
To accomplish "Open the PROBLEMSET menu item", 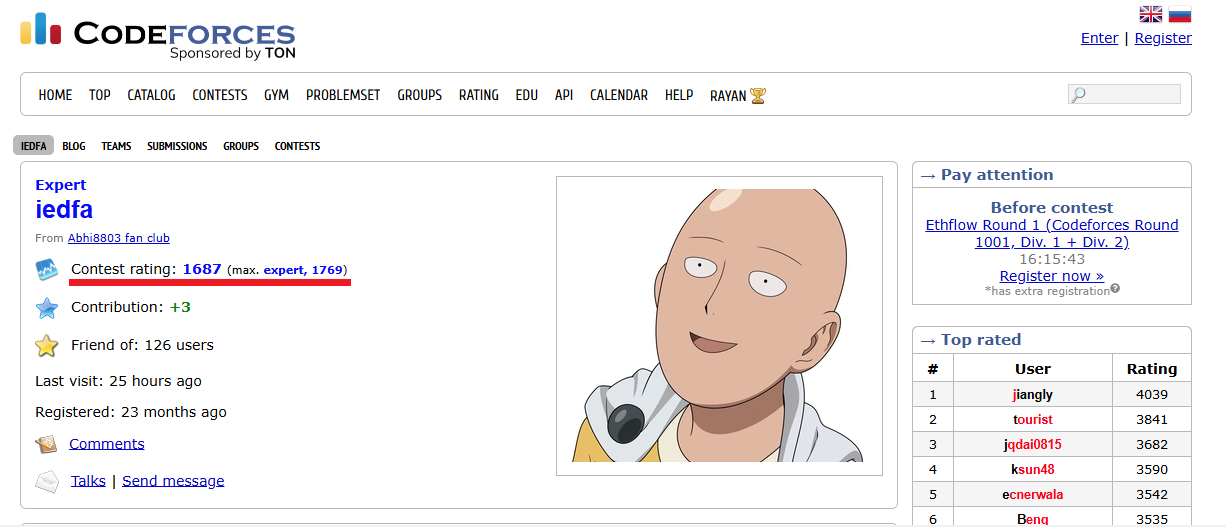I will point(343,95).
